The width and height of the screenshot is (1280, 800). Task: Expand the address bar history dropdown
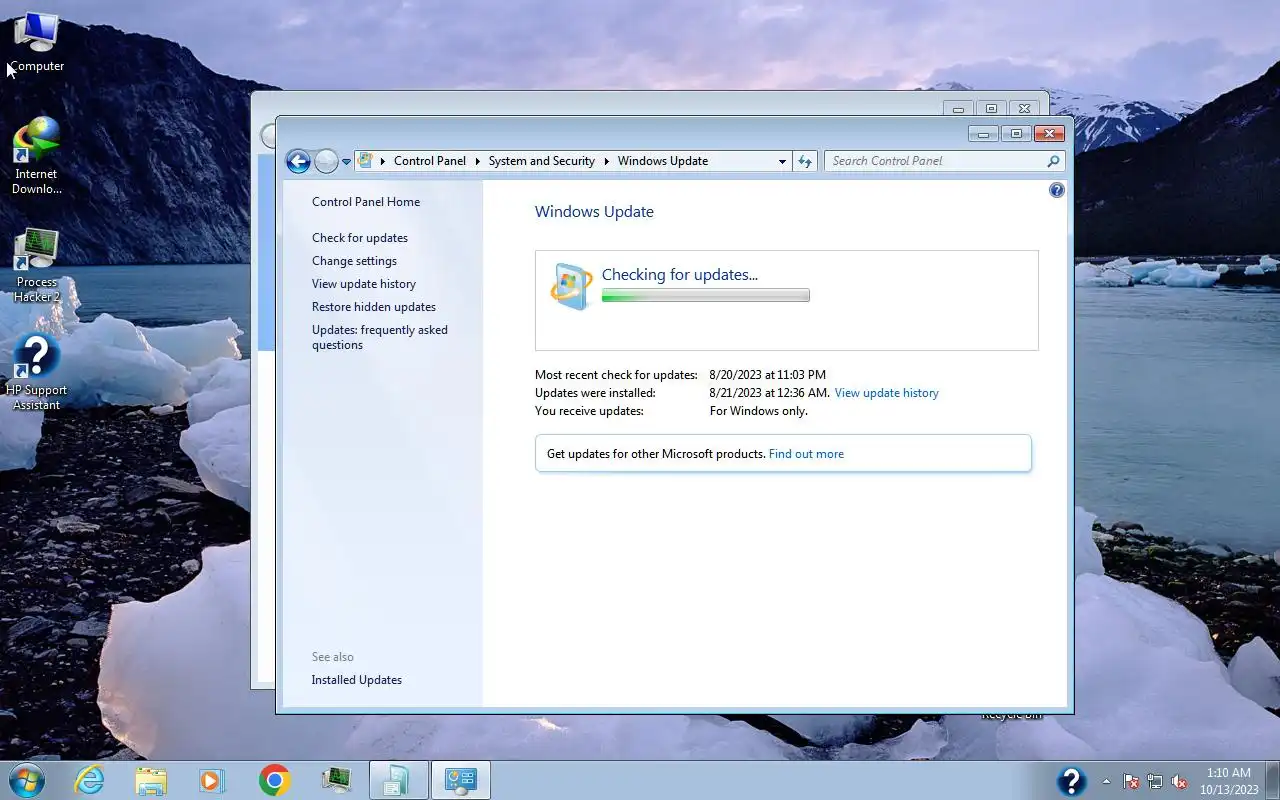pyautogui.click(x=782, y=161)
